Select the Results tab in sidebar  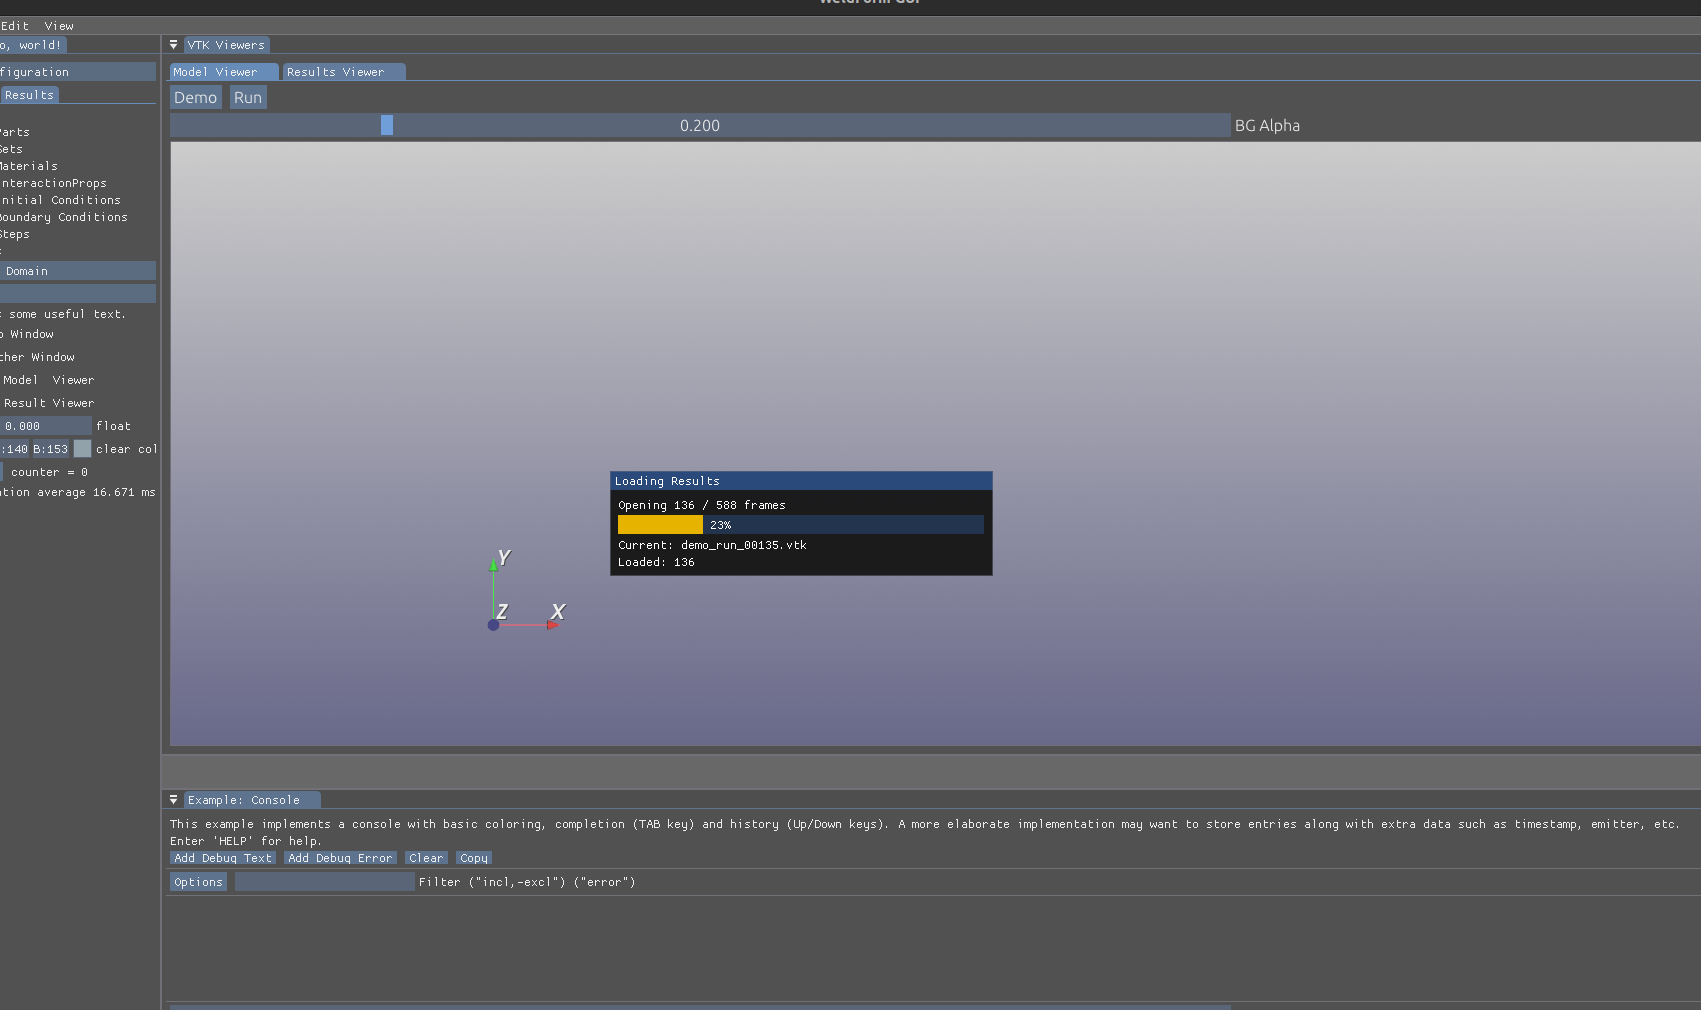coord(29,95)
